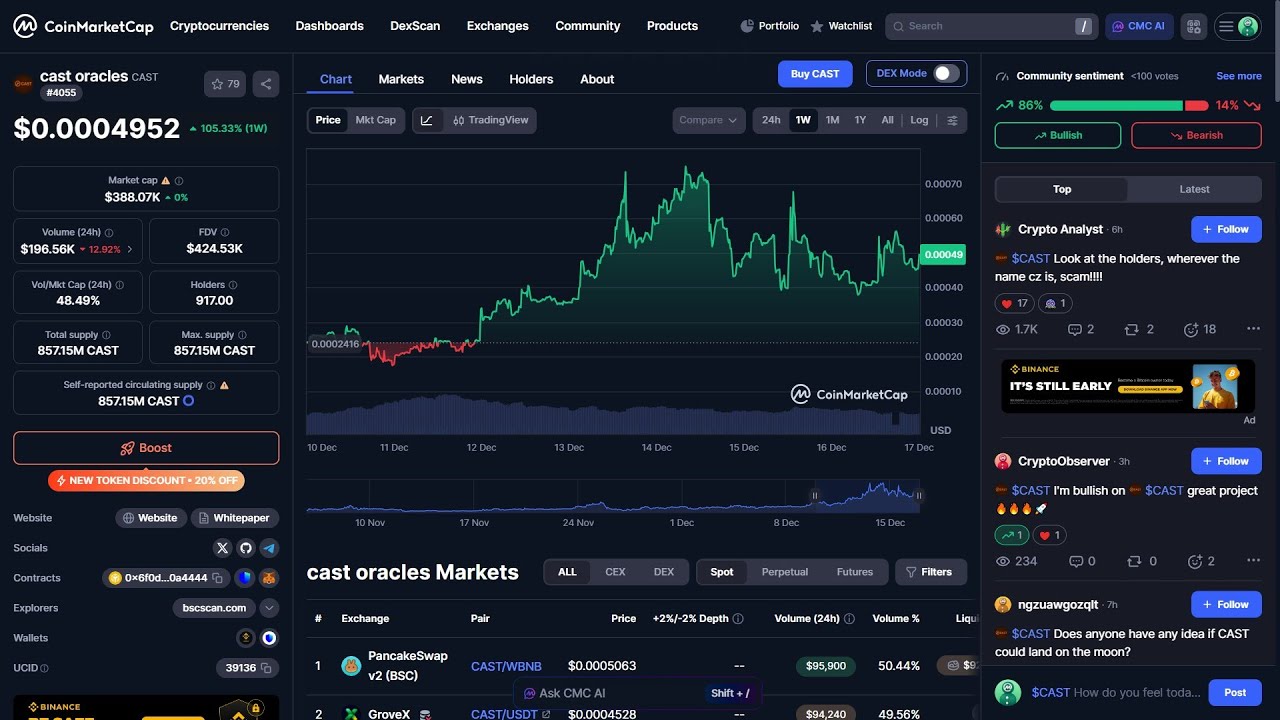Open the Watchlist page
This screenshot has height=720, width=1280.
click(x=841, y=26)
